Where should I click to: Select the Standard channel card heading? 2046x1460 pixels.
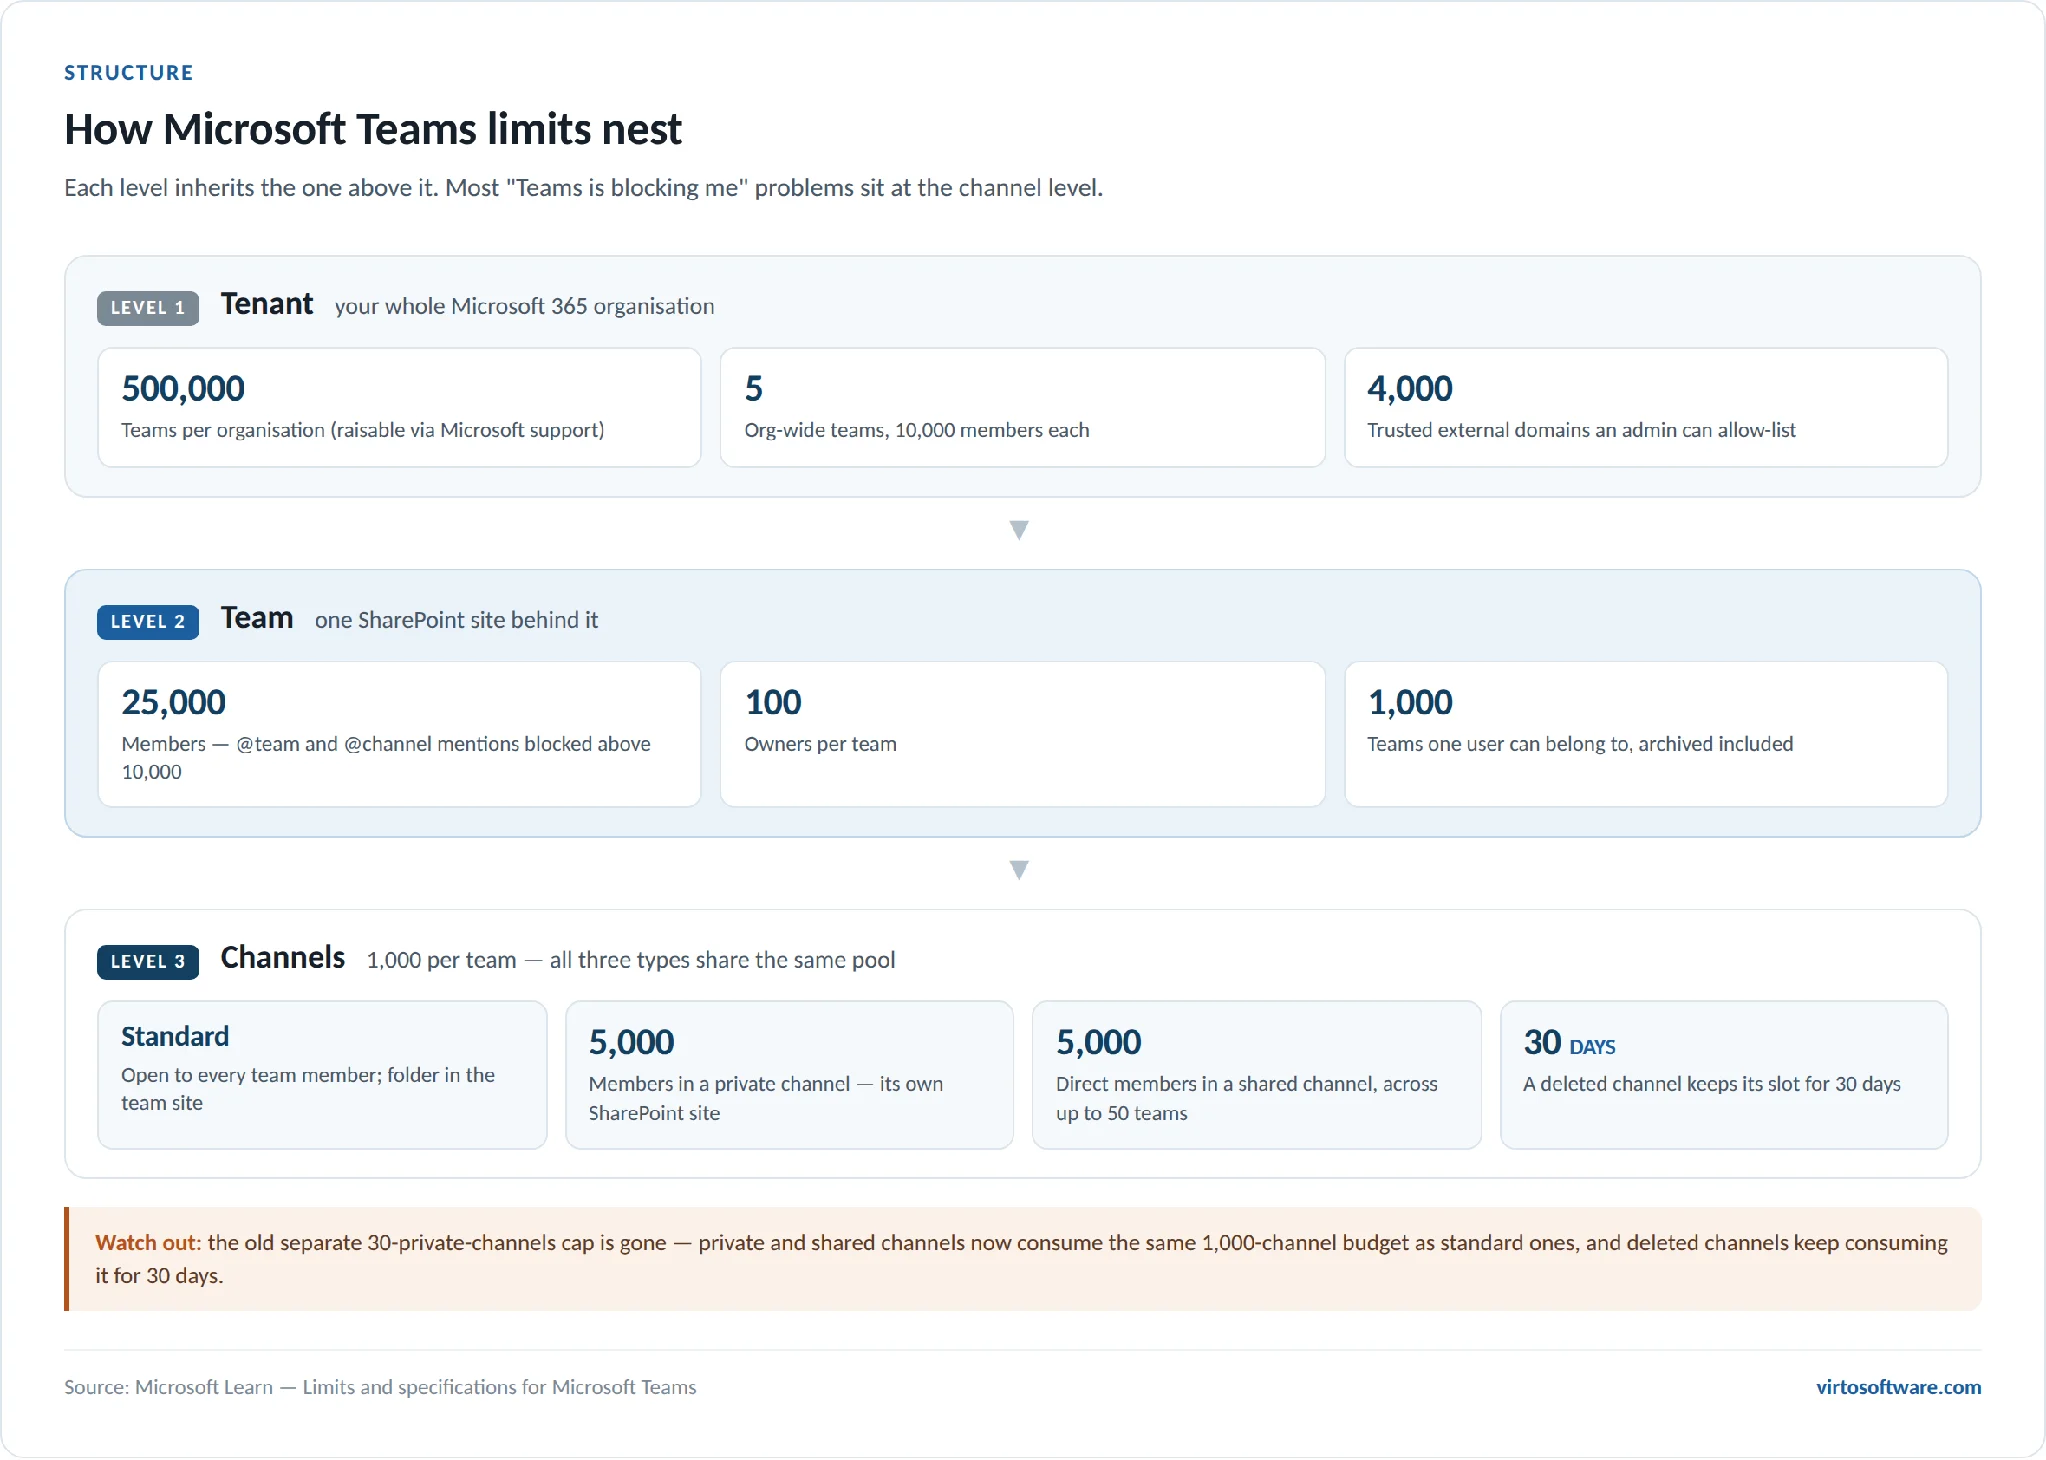175,1037
